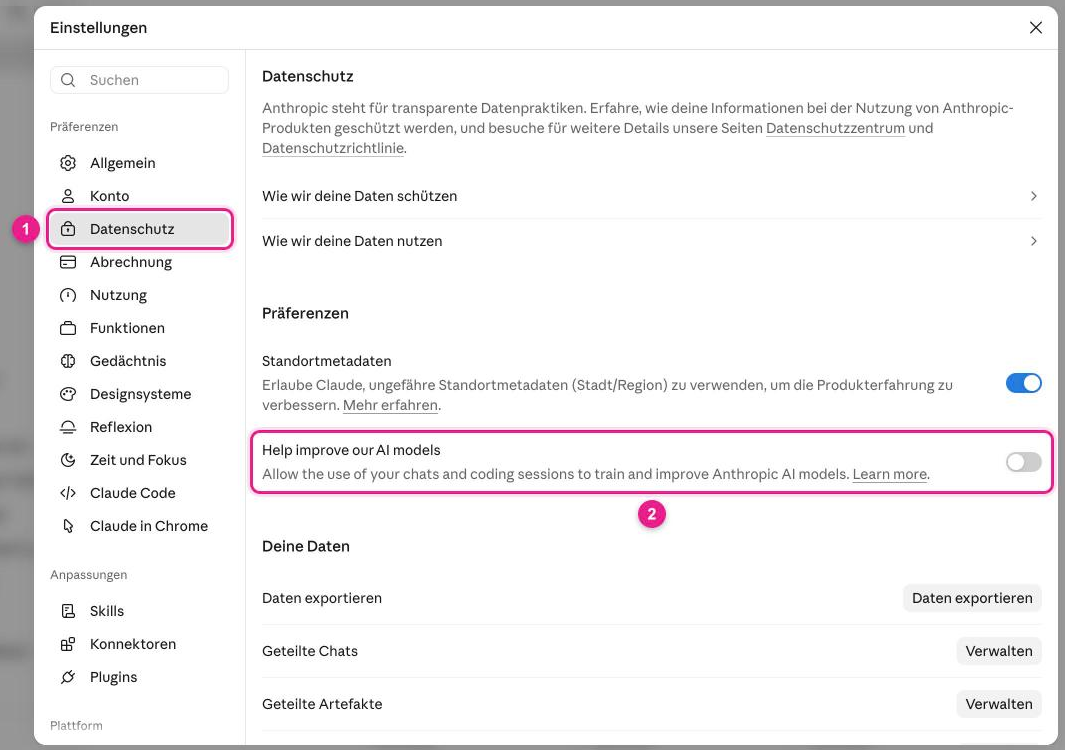Click the Deine Daten heading
1065x750 pixels.
[x=306, y=547]
